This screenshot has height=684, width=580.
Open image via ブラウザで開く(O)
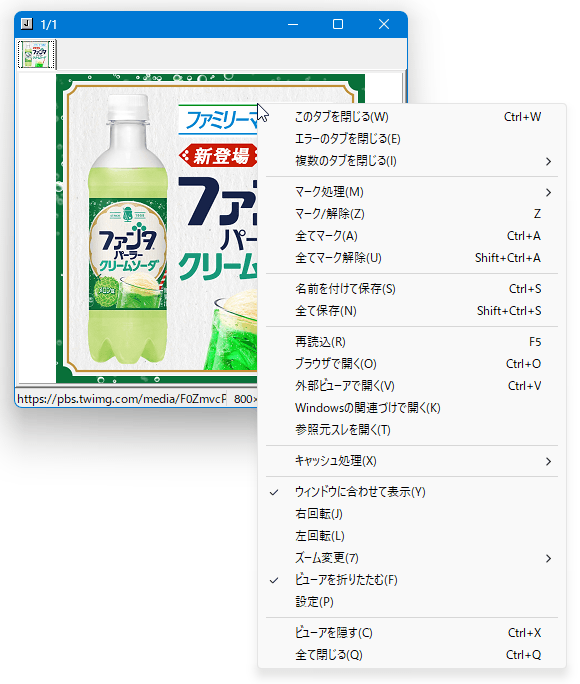pos(412,364)
